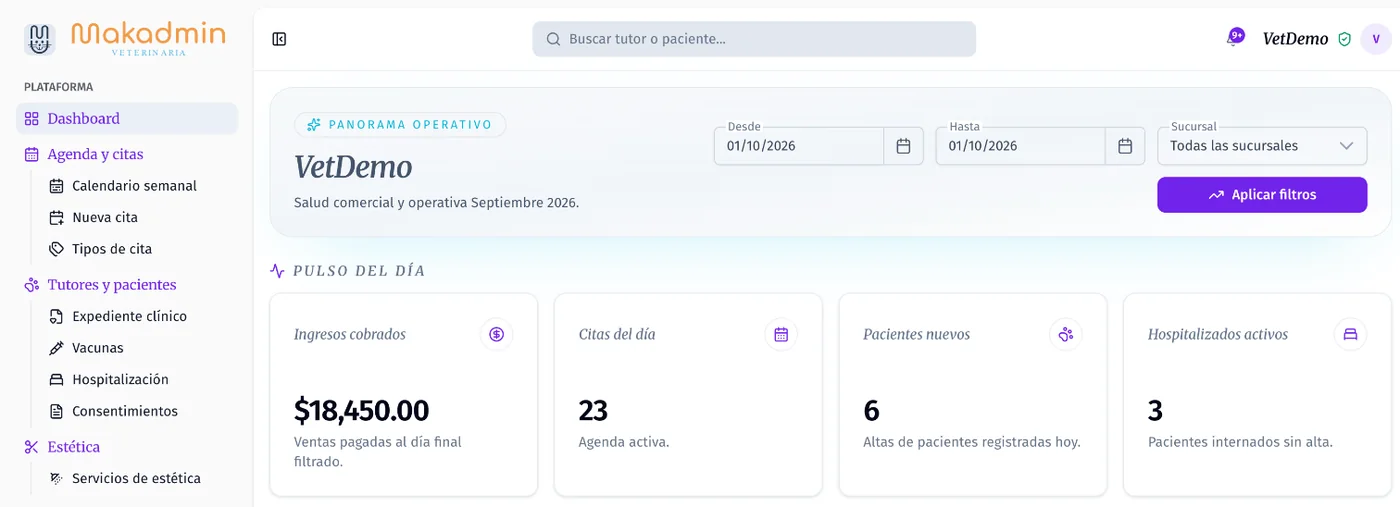Click the Dashboard grid icon in sidebar
This screenshot has width=1400, height=507.
pos(32,118)
